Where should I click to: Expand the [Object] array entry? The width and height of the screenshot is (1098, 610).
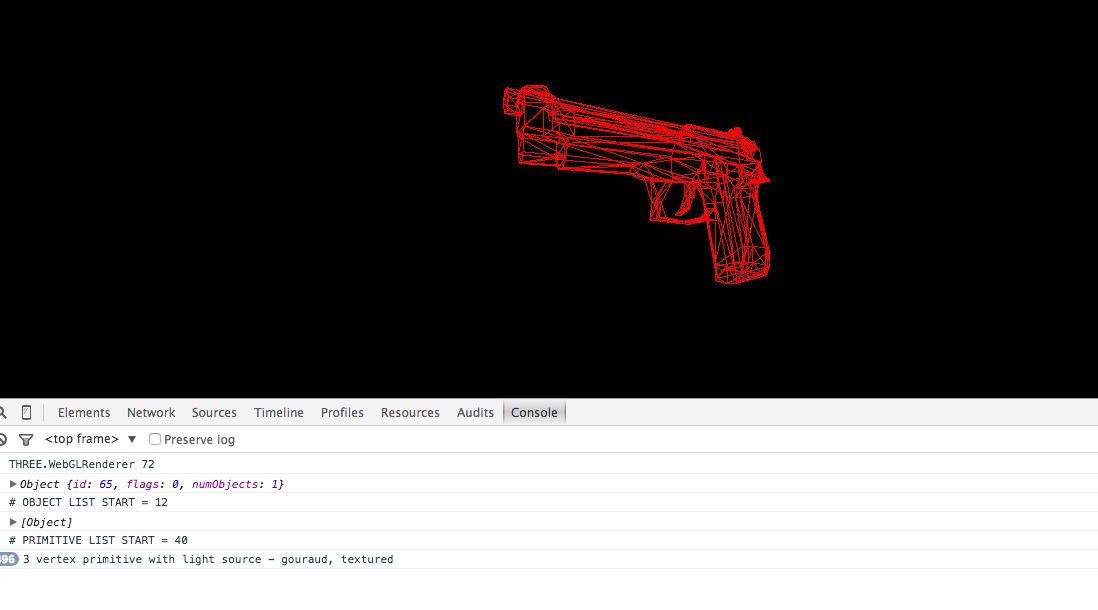13,522
